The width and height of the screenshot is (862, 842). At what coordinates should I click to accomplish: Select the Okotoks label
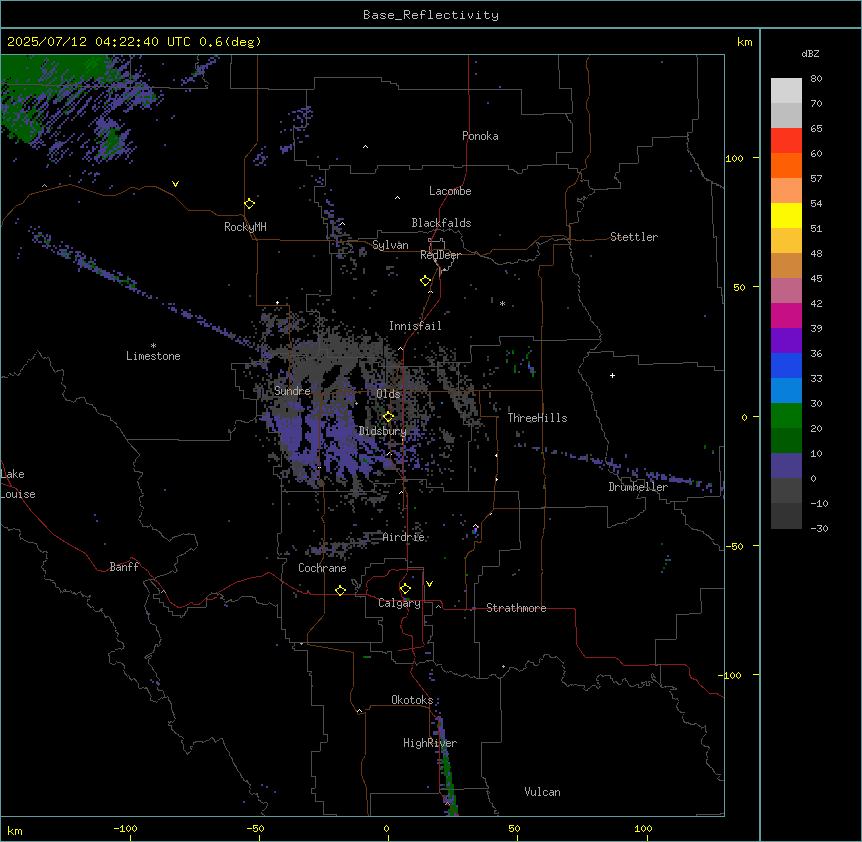tap(412, 700)
